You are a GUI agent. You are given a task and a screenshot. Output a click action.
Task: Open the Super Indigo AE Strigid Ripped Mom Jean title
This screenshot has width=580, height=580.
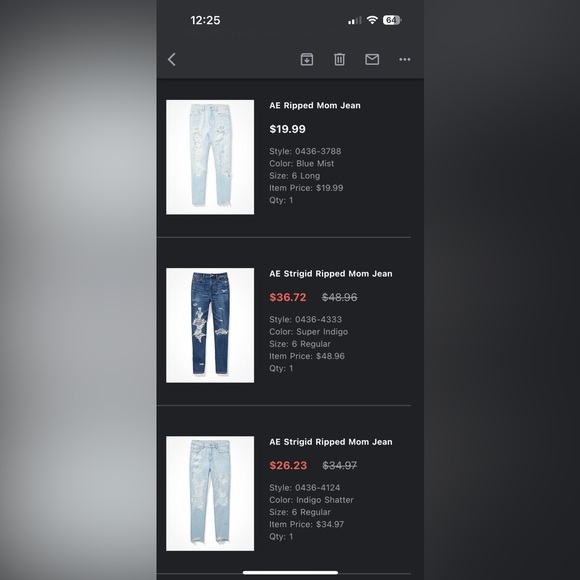tap(331, 274)
